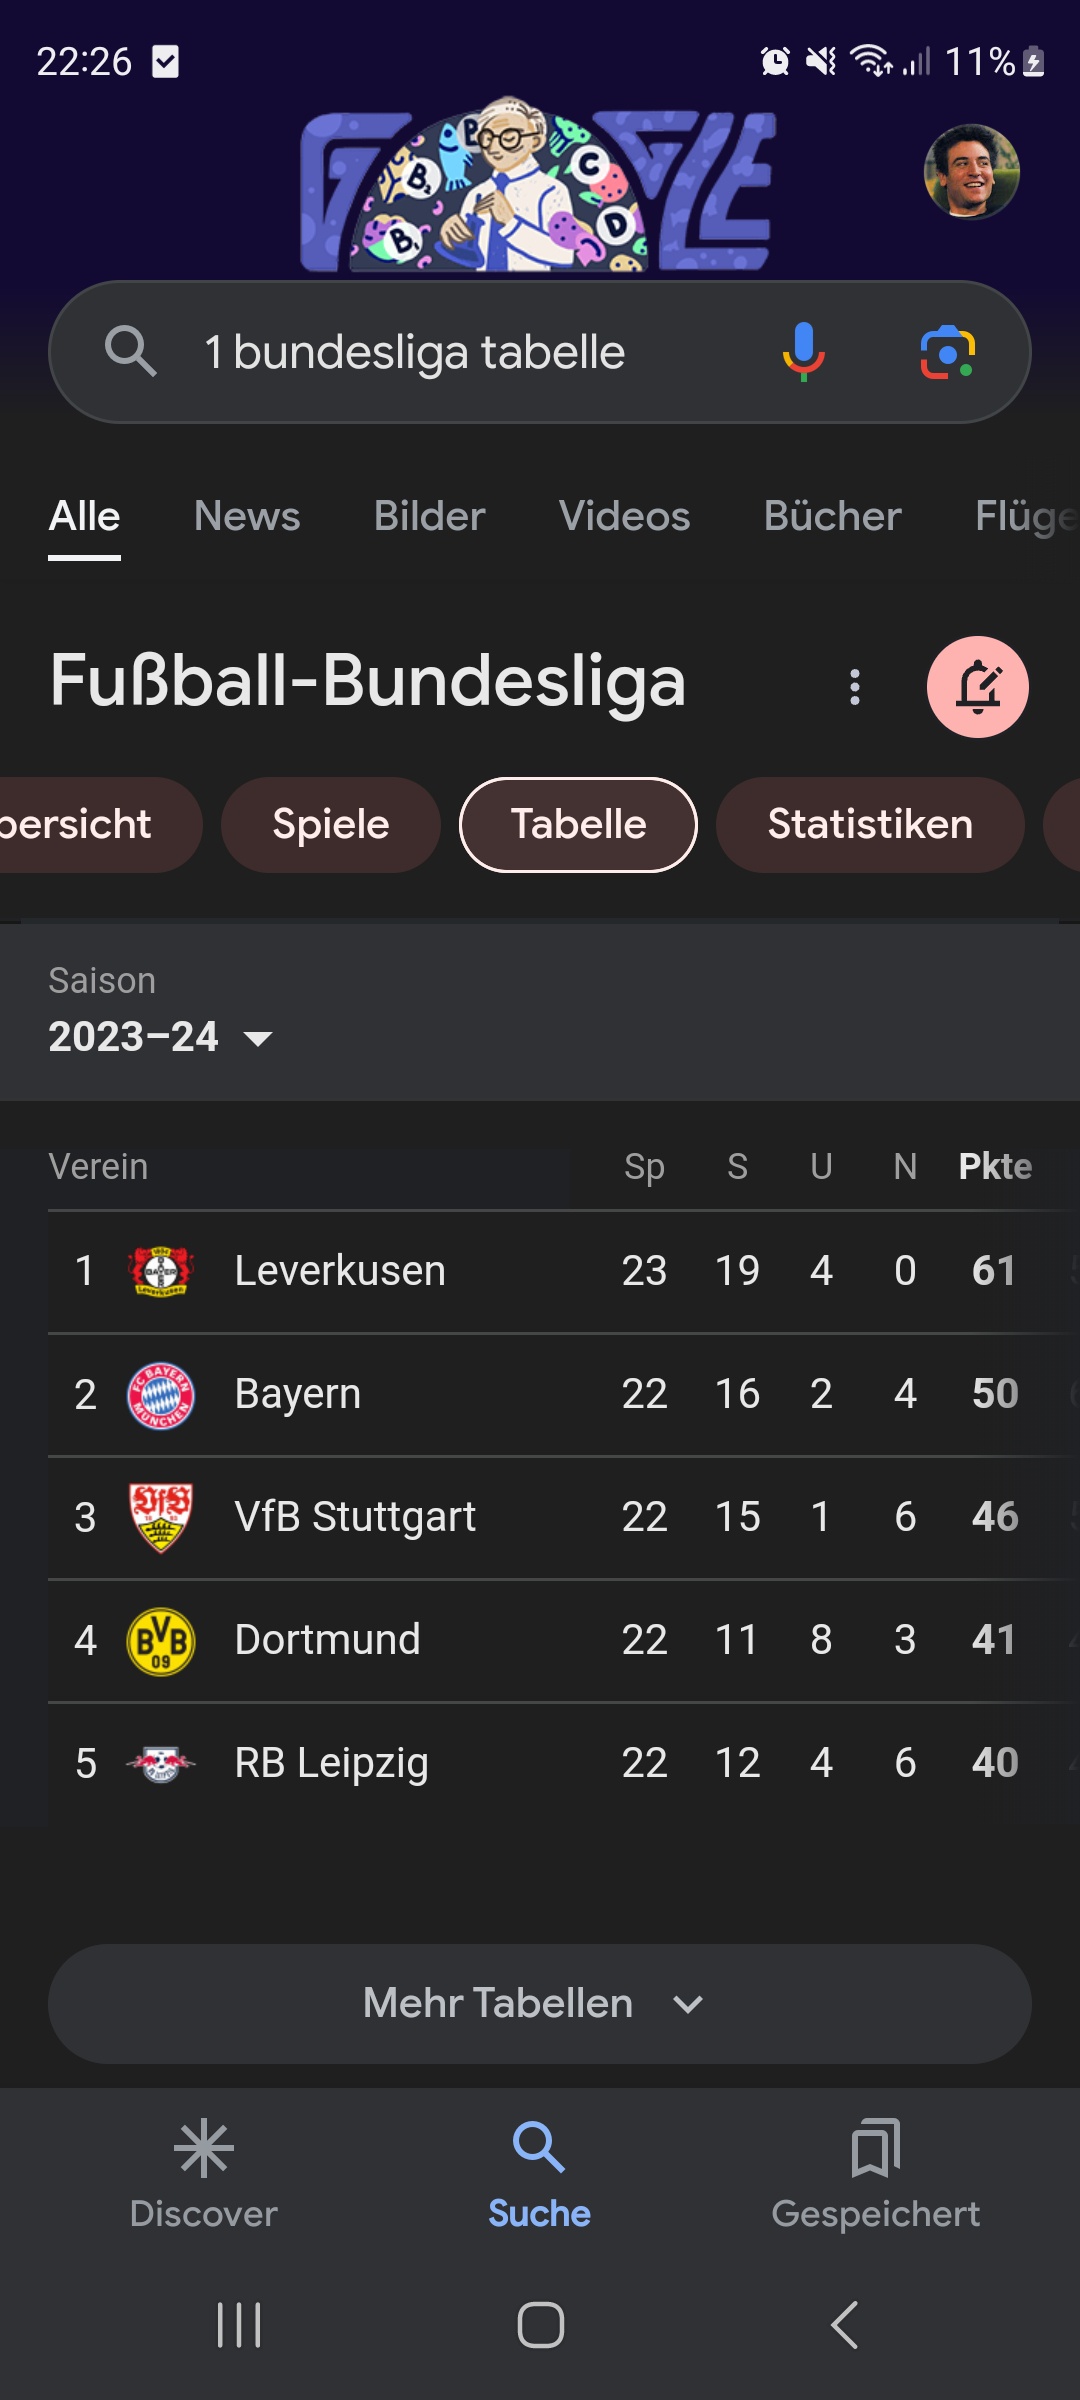Tap the Suche search icon in bottom bar

click(x=539, y=2148)
